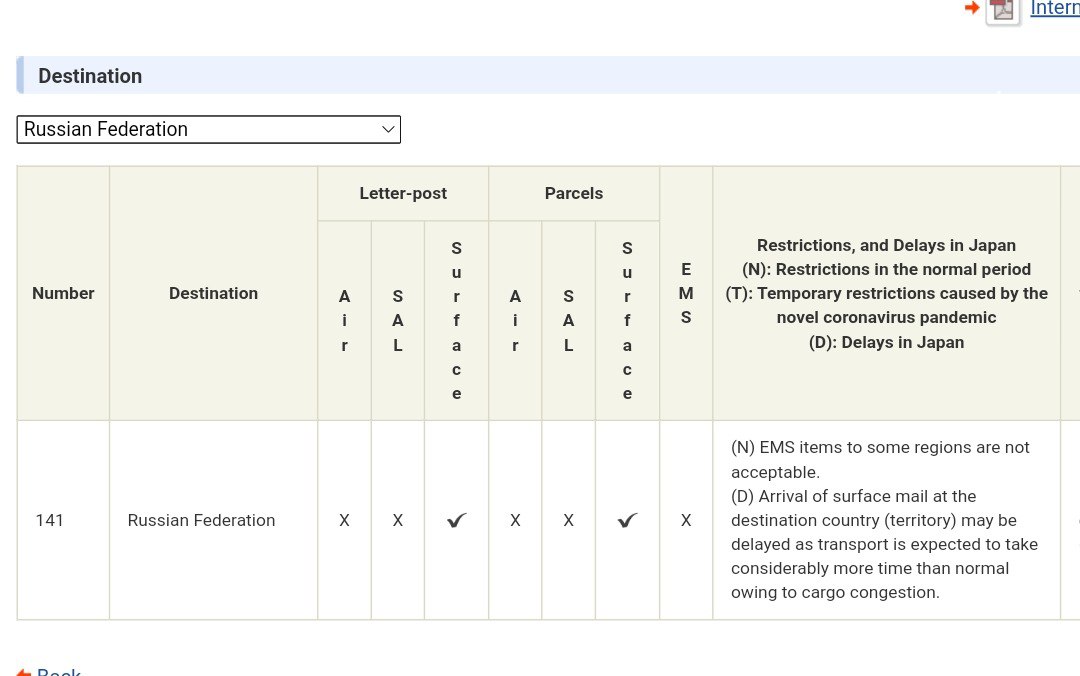Follow the Back link at the bottom

pyautogui.click(x=59, y=671)
